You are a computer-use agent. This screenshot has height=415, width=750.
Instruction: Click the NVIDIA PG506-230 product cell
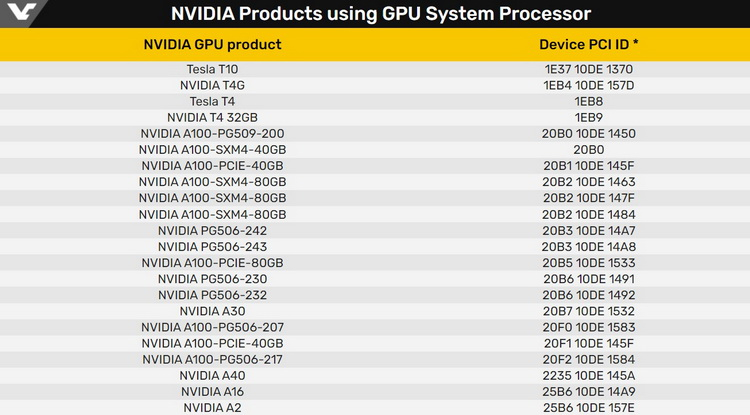[213, 279]
